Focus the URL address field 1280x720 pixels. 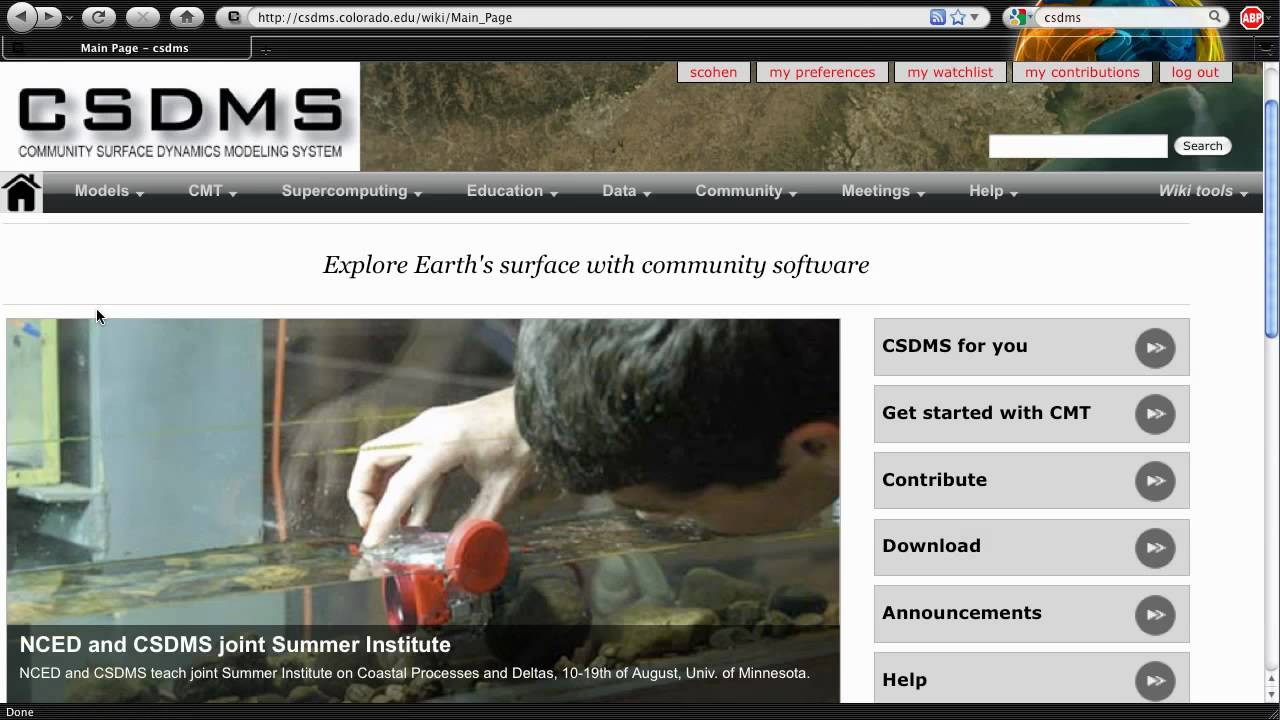point(590,17)
